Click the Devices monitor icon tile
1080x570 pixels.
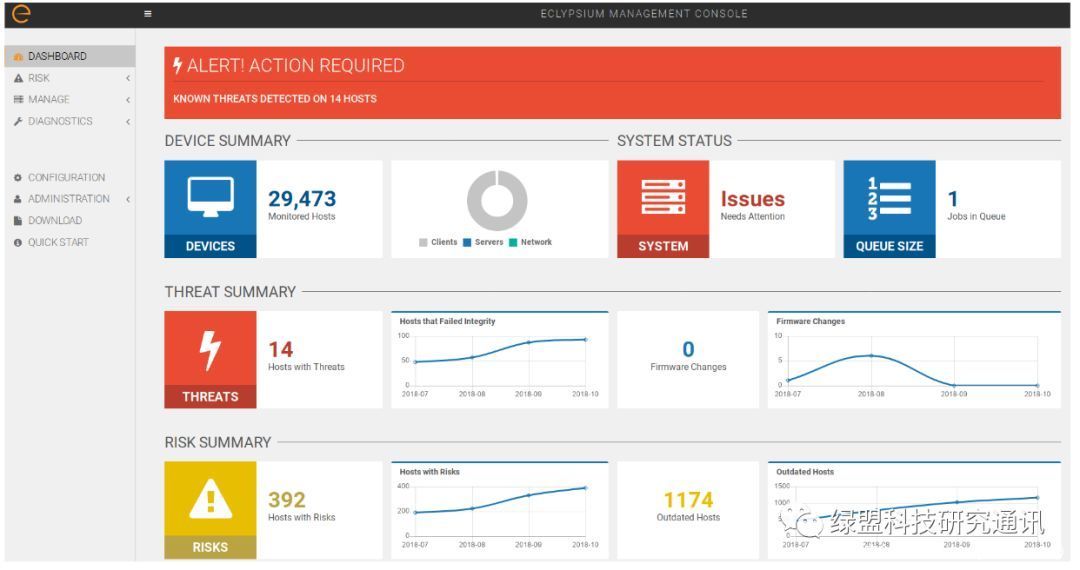[210, 209]
